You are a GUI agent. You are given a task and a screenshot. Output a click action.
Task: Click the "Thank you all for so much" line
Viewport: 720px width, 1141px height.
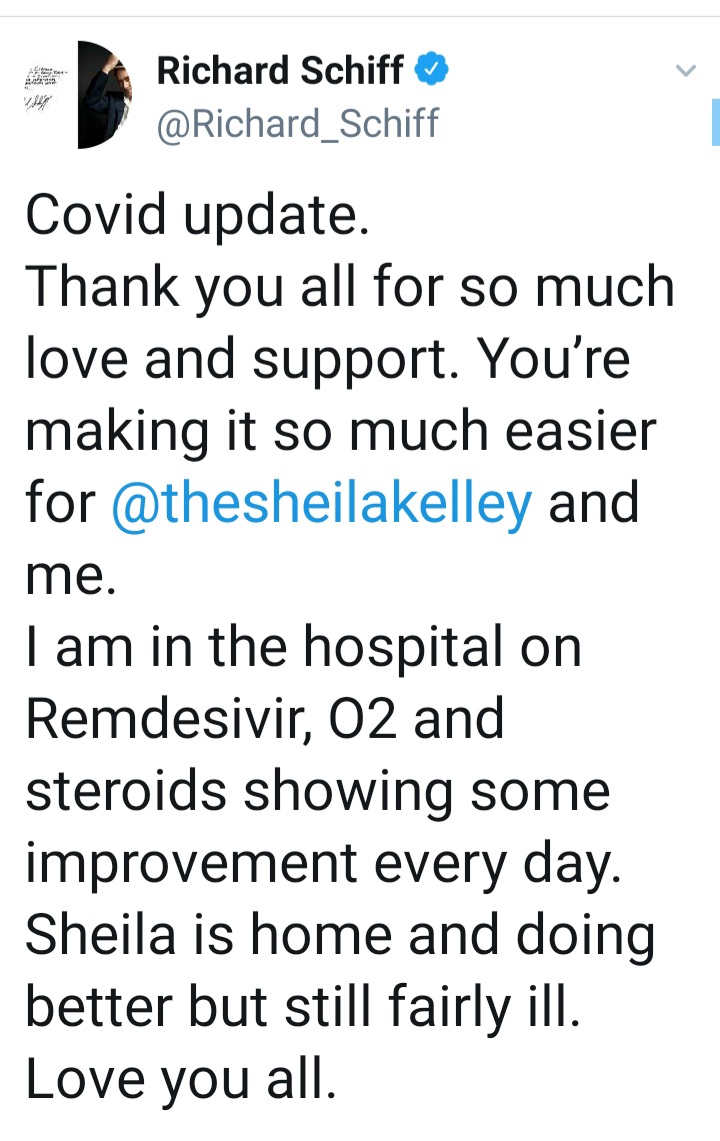[x=350, y=288]
